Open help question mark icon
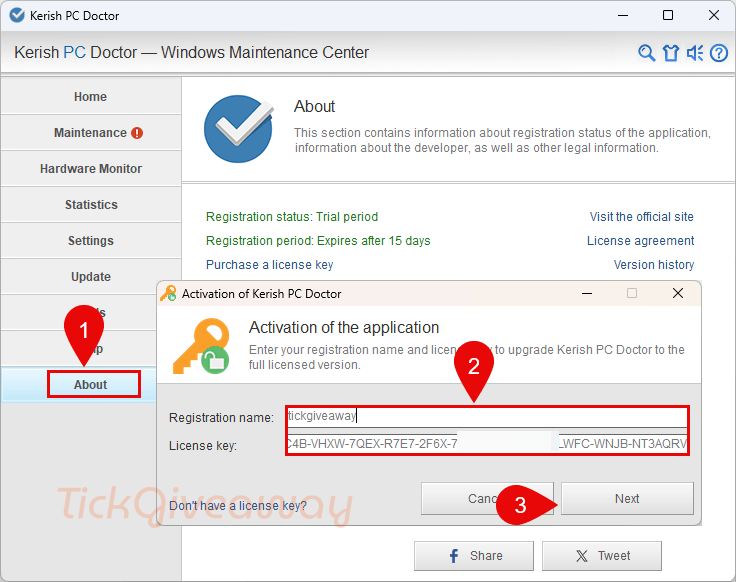The width and height of the screenshot is (736, 582). (x=719, y=53)
